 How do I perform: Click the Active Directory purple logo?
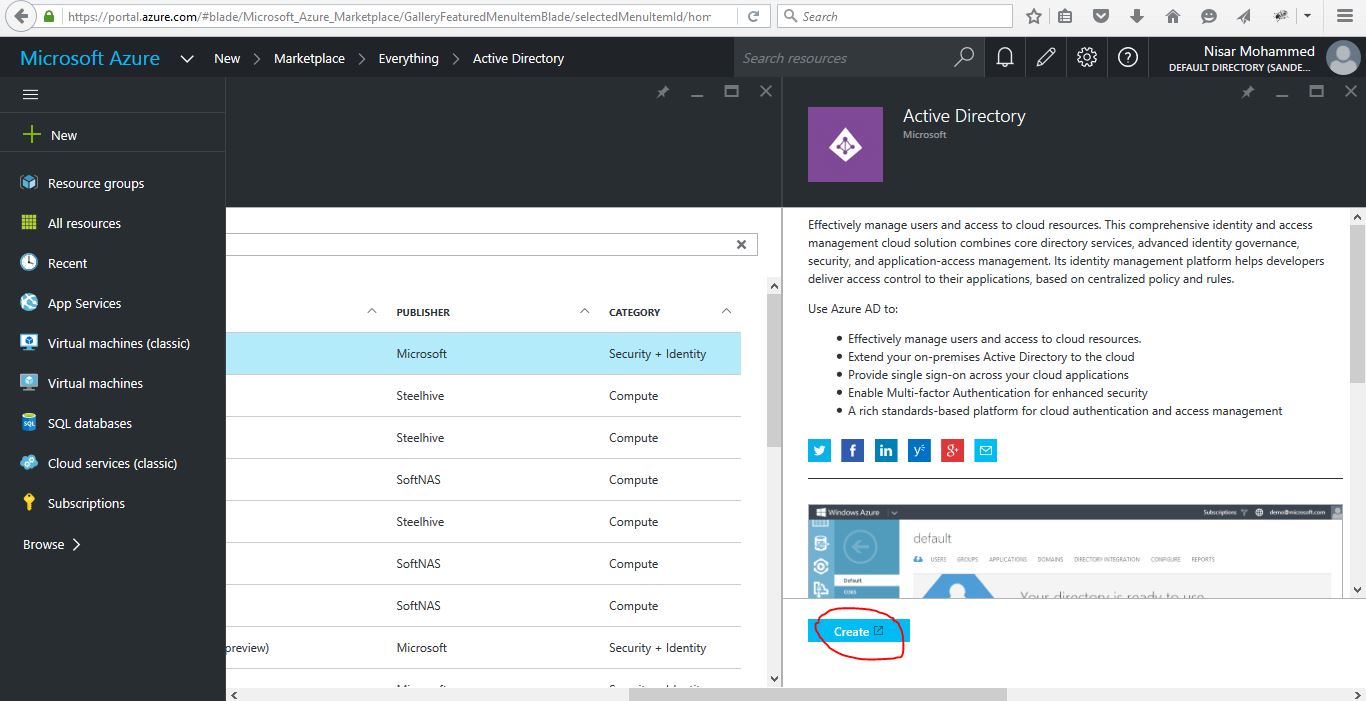coord(845,144)
